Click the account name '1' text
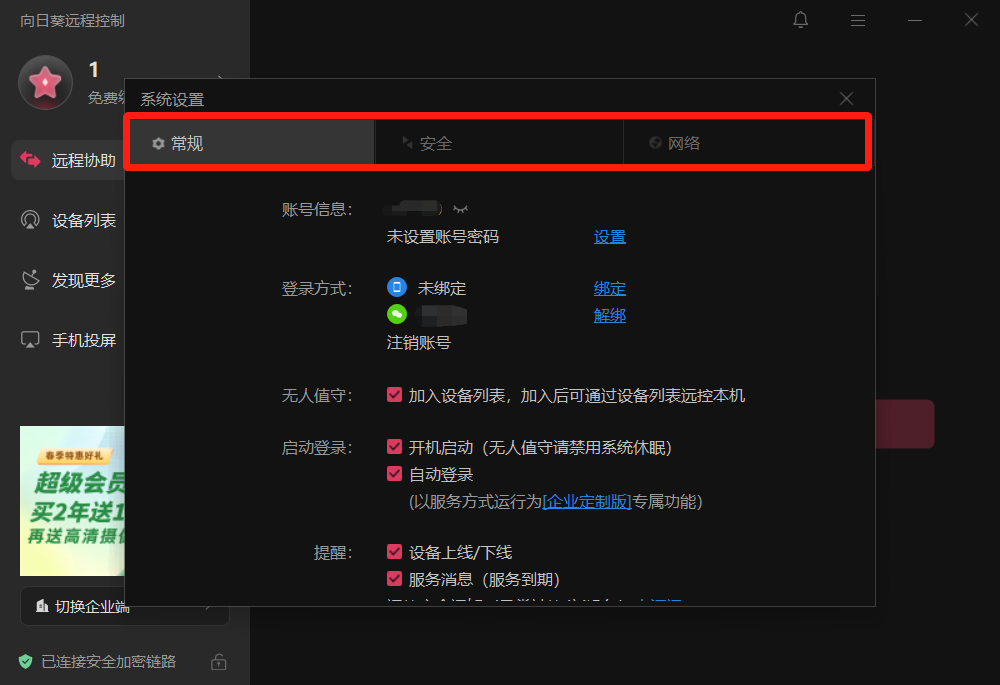This screenshot has width=1000, height=685. pyautogui.click(x=94, y=70)
